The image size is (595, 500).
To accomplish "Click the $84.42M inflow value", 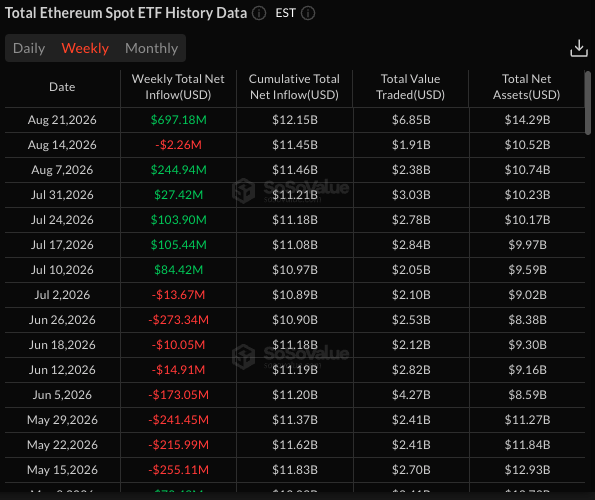I will [178, 270].
